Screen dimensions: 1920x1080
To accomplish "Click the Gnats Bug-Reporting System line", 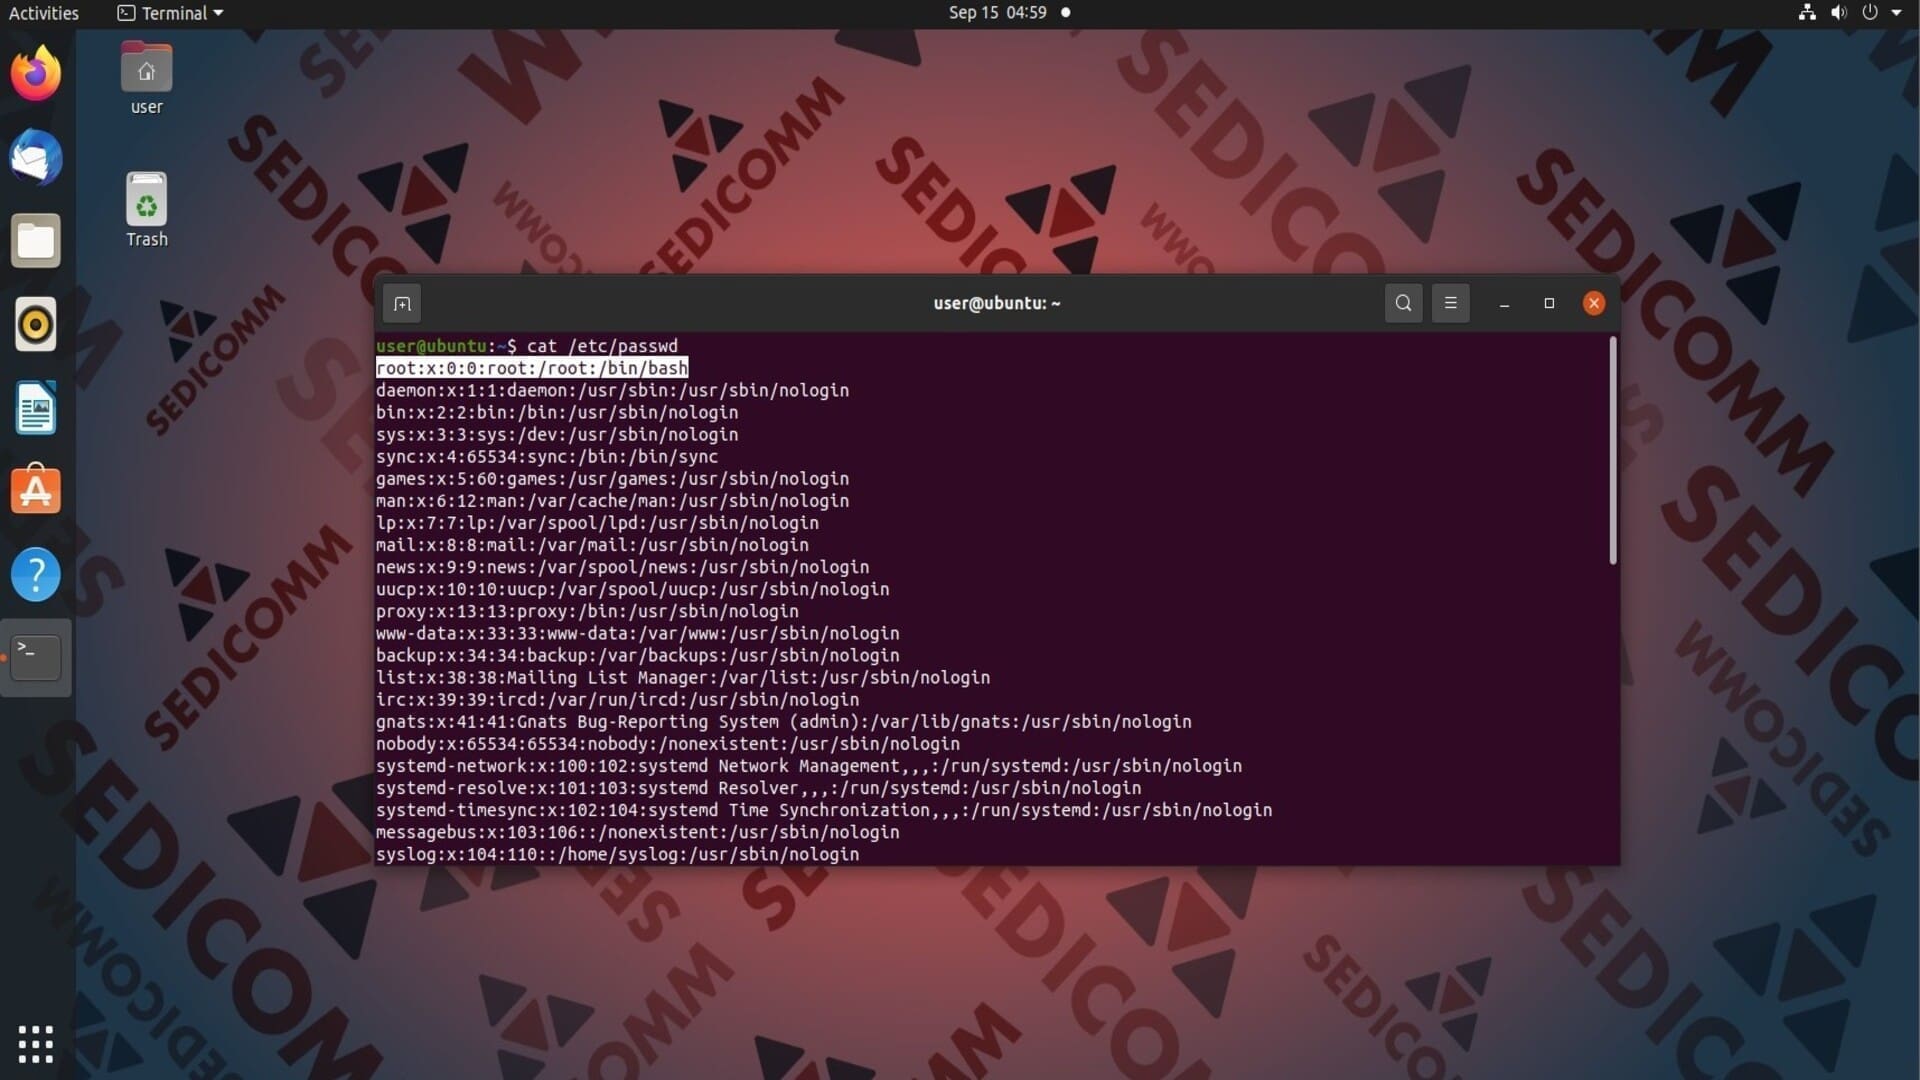I will point(784,721).
